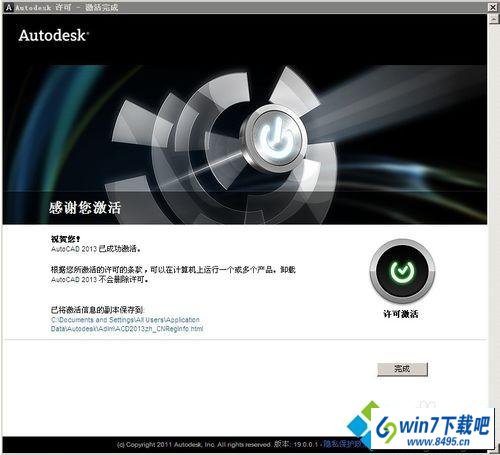Click the green 许可激活 status icon
The height and width of the screenshot is (455, 500).
tap(402, 271)
